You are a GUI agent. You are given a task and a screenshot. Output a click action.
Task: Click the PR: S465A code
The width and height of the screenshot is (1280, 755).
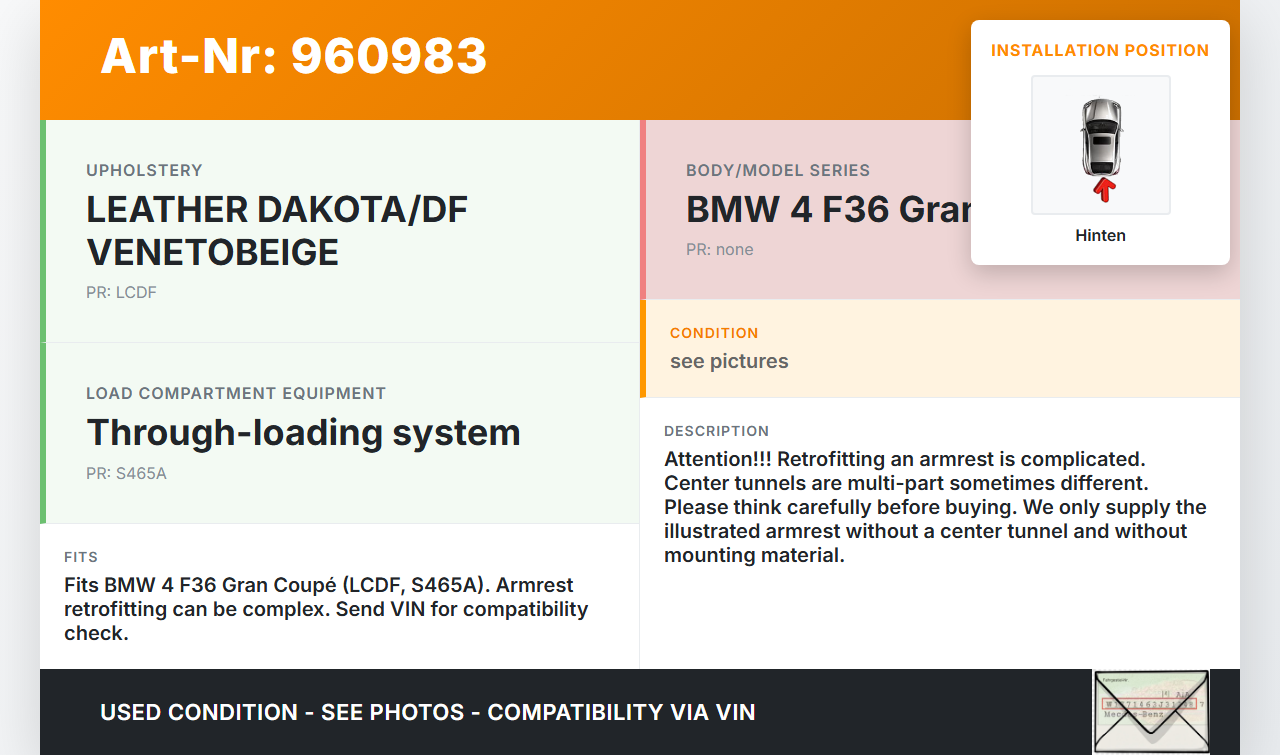126,473
